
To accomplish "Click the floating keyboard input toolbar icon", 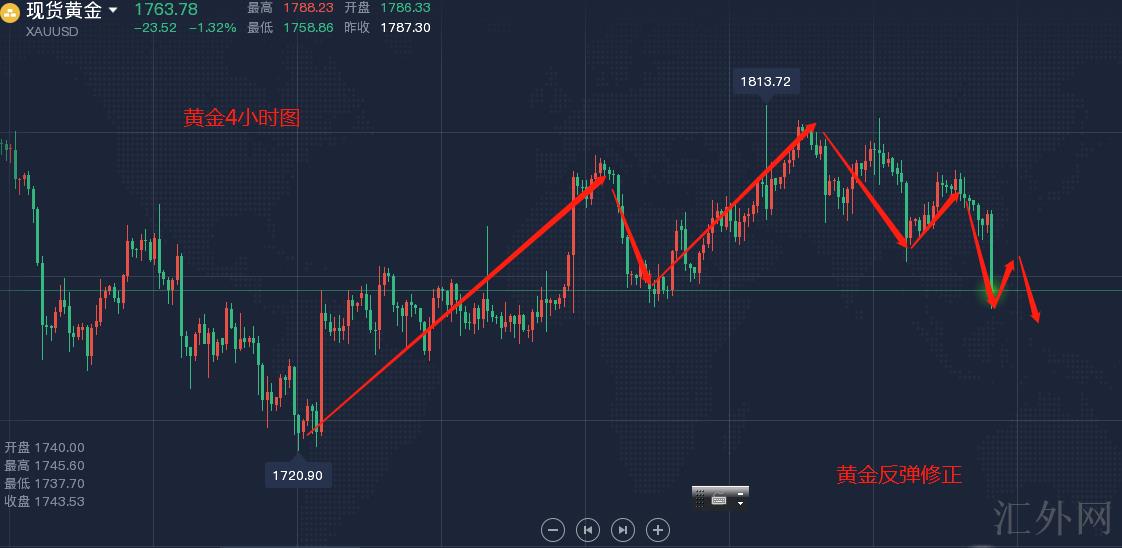I will pos(719,500).
